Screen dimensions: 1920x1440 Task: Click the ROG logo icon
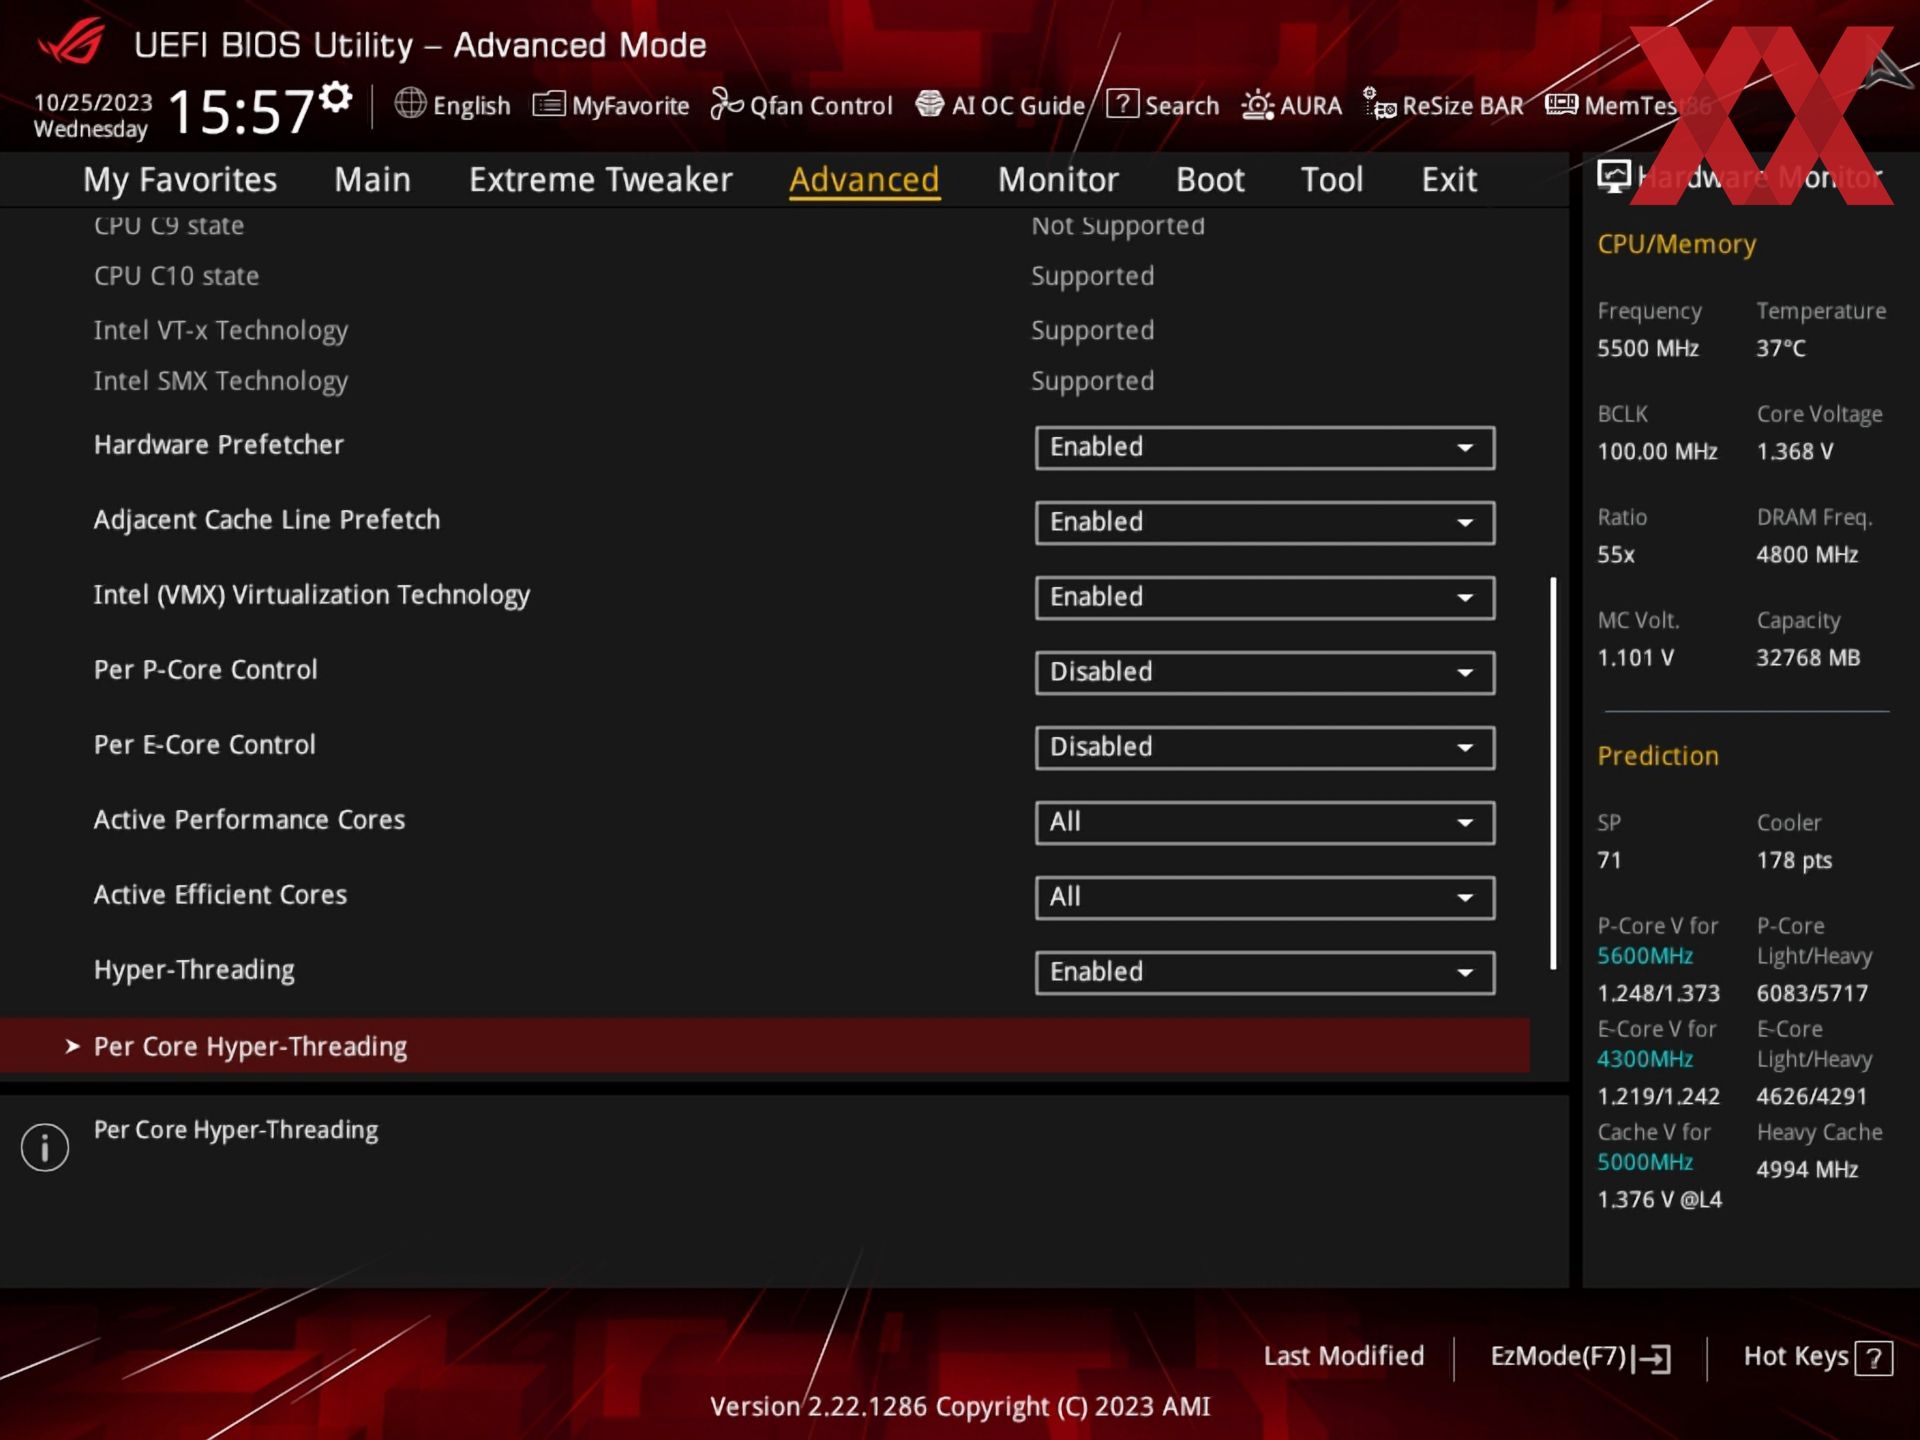coord(72,42)
